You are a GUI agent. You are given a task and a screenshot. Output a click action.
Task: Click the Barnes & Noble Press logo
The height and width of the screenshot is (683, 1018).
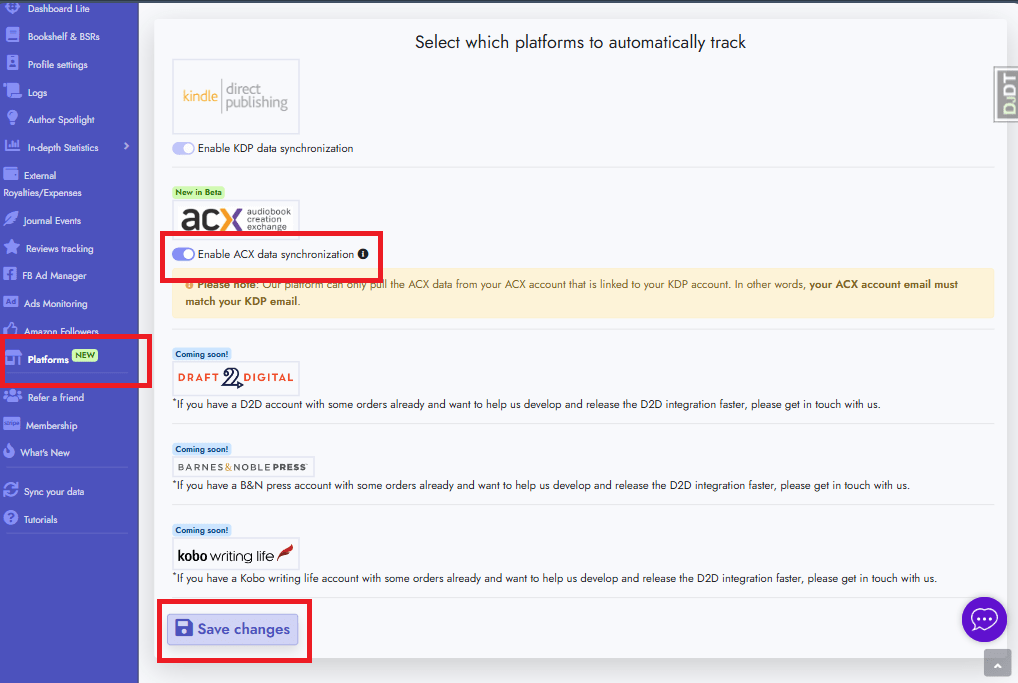coord(243,467)
